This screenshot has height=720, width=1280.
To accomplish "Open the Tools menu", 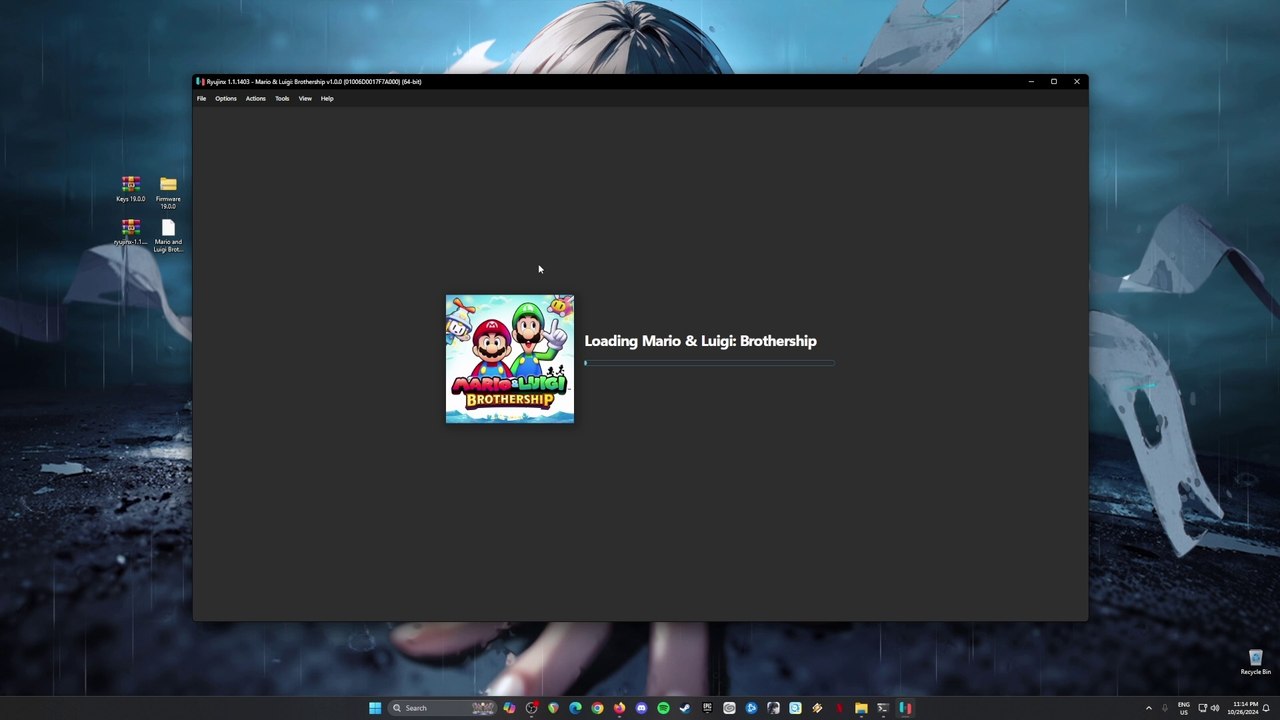I will [x=282, y=98].
